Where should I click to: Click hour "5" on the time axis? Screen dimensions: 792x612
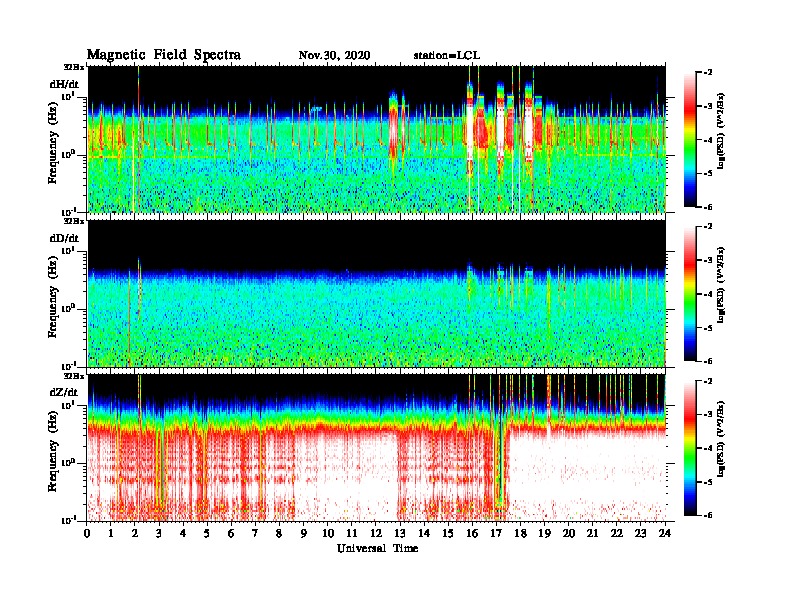[207, 533]
